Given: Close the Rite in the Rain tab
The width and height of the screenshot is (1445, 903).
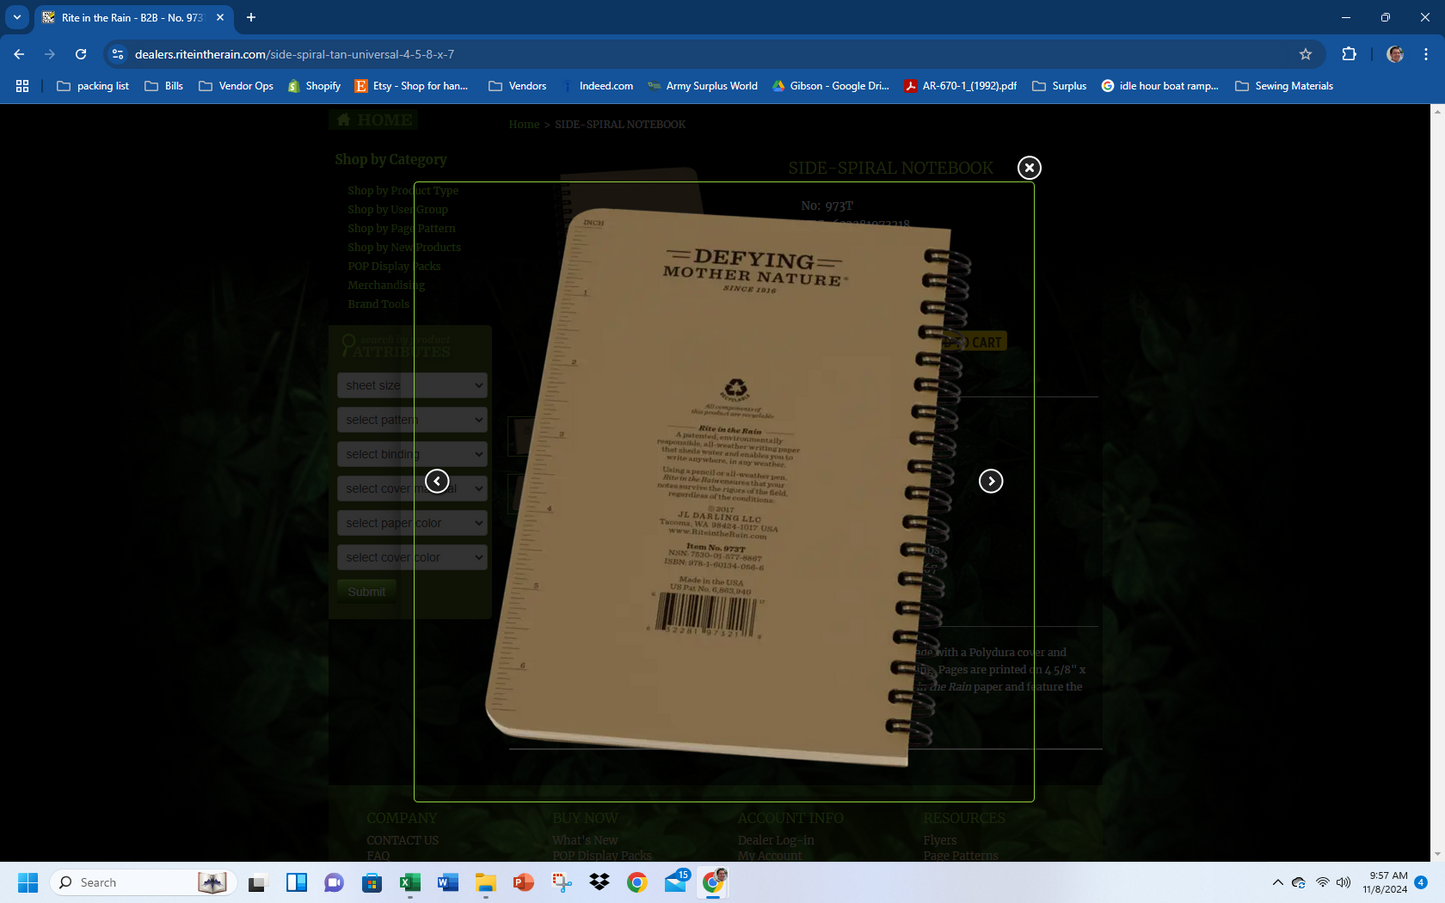Looking at the screenshot, I should point(220,18).
